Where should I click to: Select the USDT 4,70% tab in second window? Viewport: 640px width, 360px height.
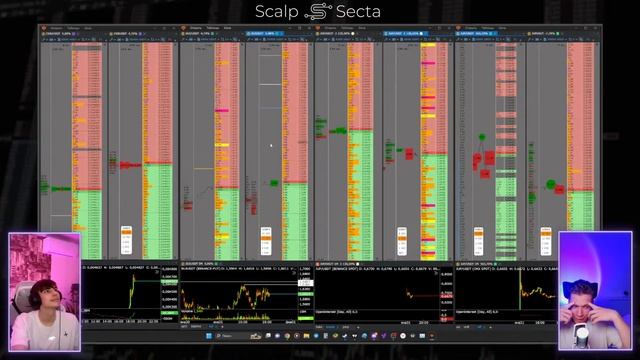coord(198,33)
